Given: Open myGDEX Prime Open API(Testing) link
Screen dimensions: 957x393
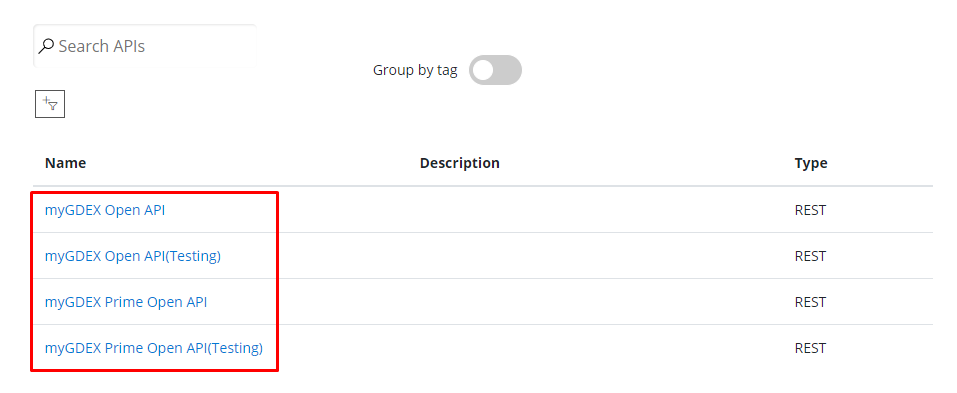Looking at the screenshot, I should click(x=154, y=348).
